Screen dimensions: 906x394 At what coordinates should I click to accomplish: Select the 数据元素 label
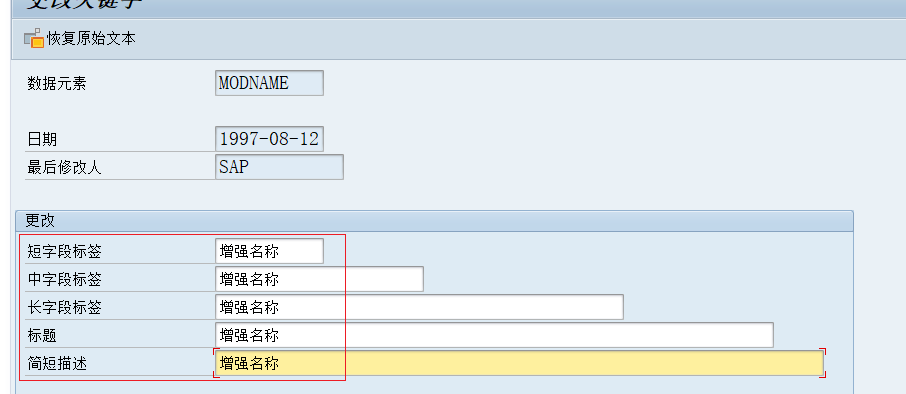click(57, 84)
